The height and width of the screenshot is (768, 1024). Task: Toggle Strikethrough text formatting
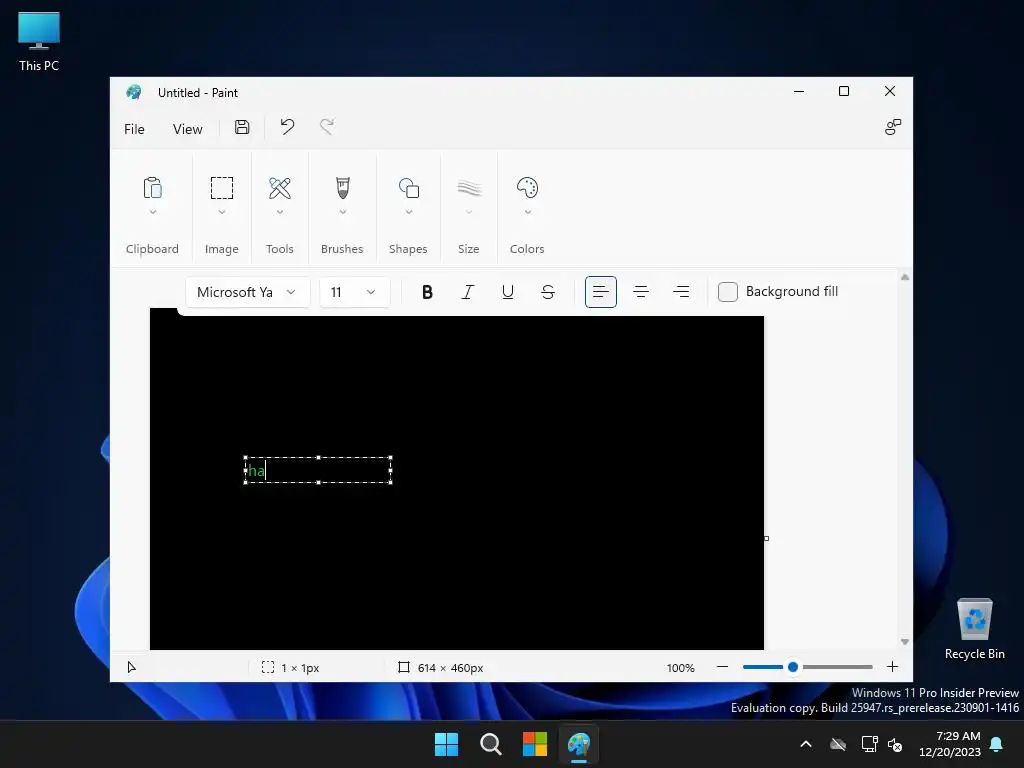click(x=548, y=292)
